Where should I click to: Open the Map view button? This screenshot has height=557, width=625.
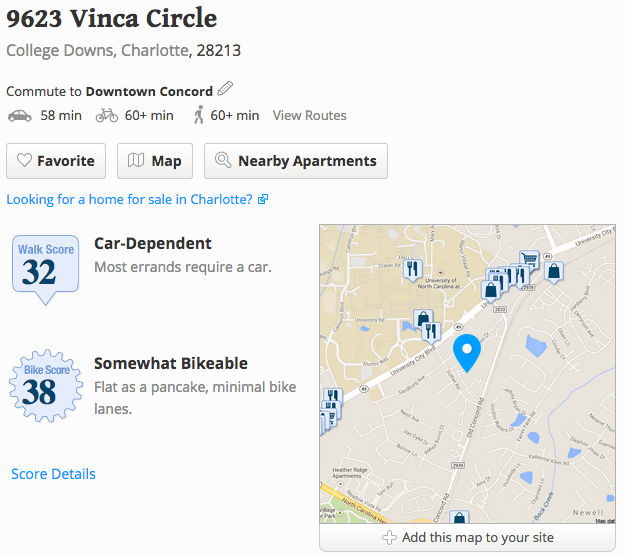click(x=155, y=161)
